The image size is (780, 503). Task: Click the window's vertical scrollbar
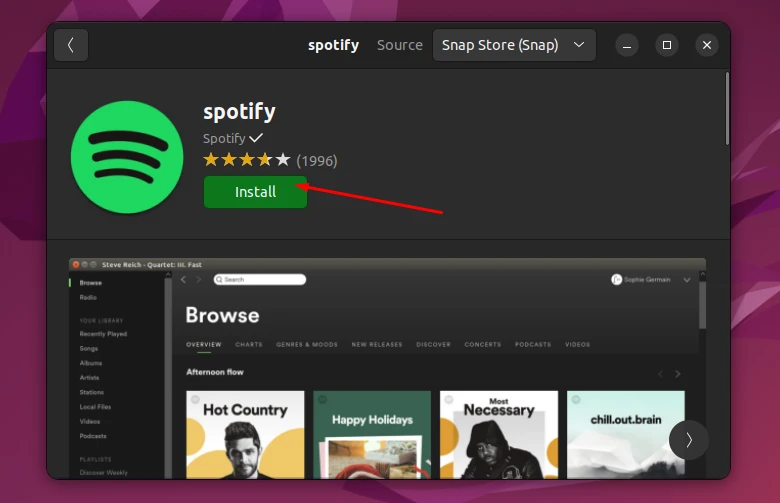tap(727, 109)
